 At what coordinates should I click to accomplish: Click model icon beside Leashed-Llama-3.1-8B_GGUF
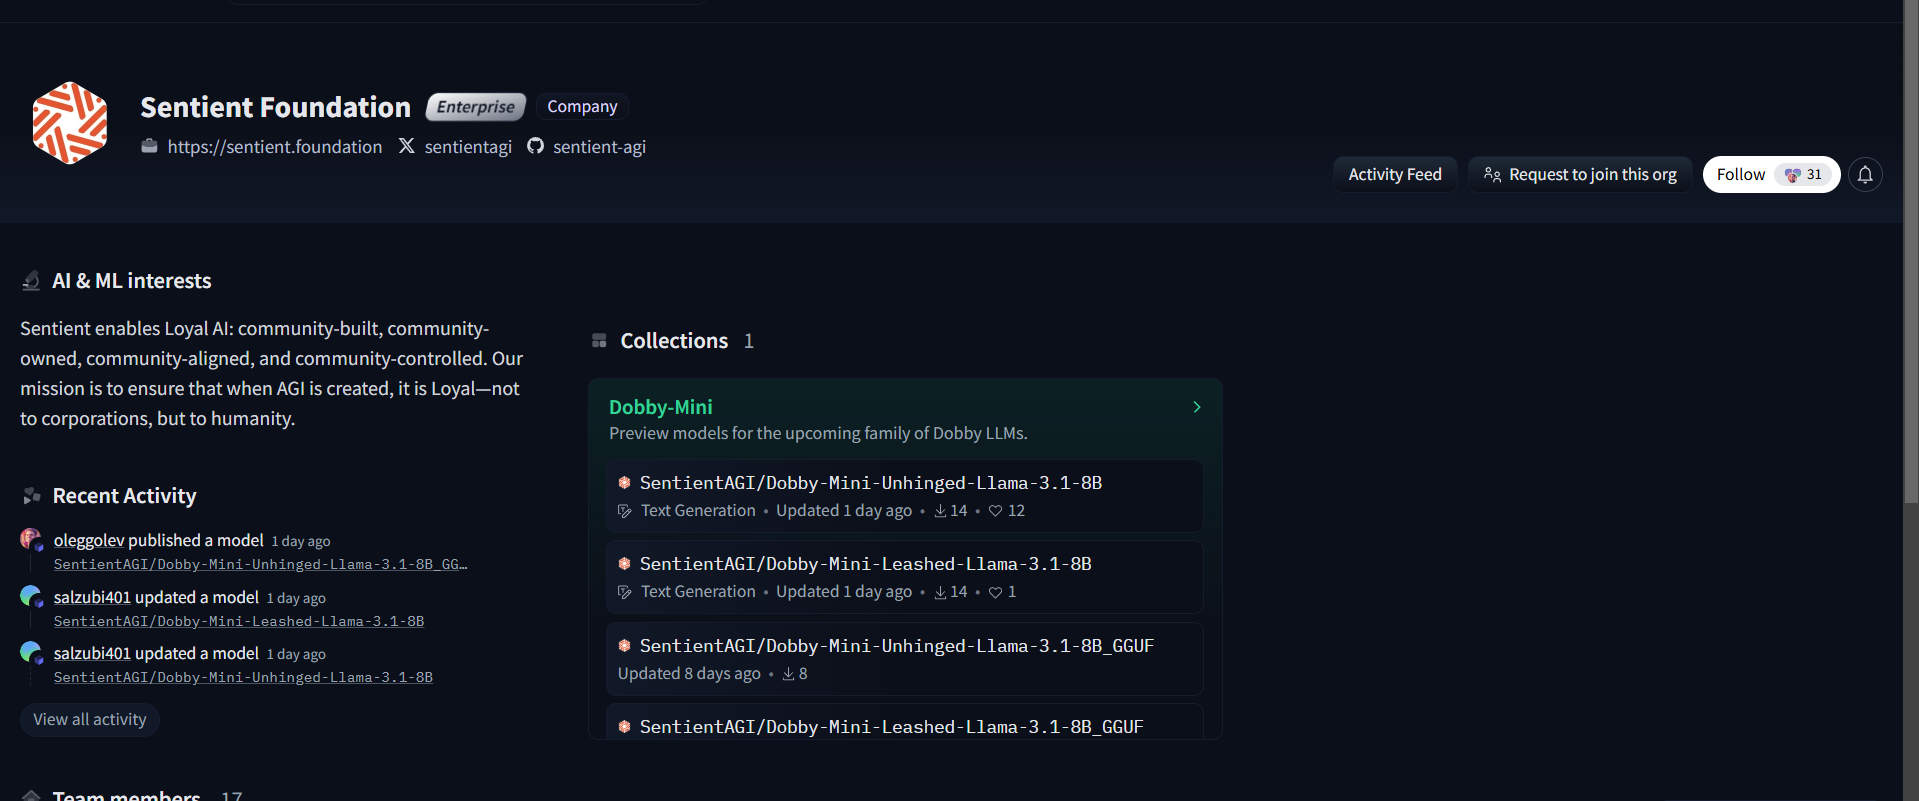[624, 727]
